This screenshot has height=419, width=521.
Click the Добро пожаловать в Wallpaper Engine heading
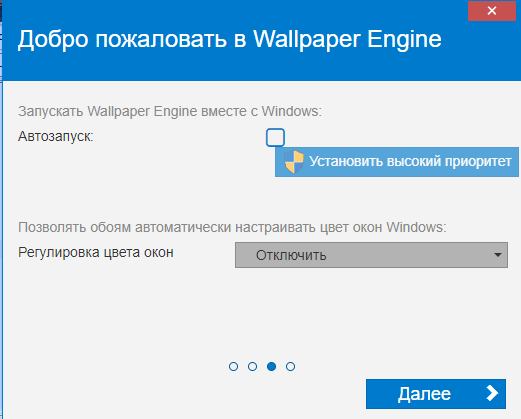[230, 40]
